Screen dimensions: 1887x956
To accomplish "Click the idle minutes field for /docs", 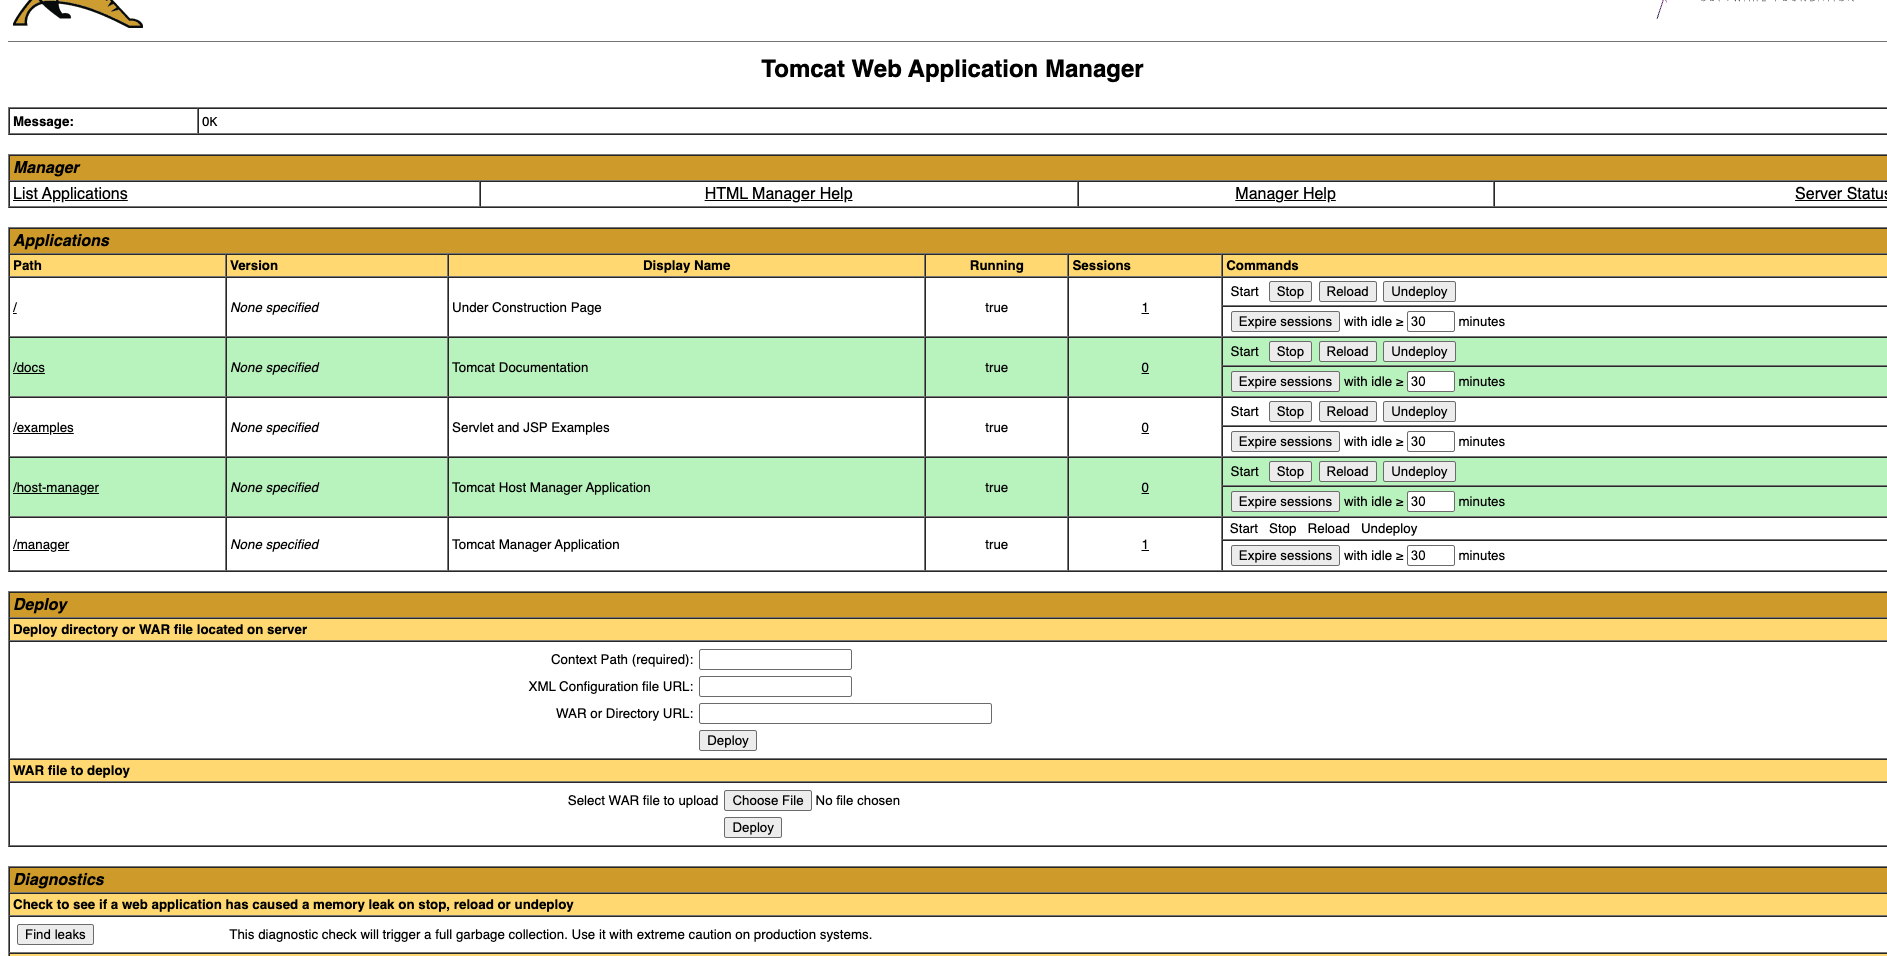I will tap(1430, 382).
